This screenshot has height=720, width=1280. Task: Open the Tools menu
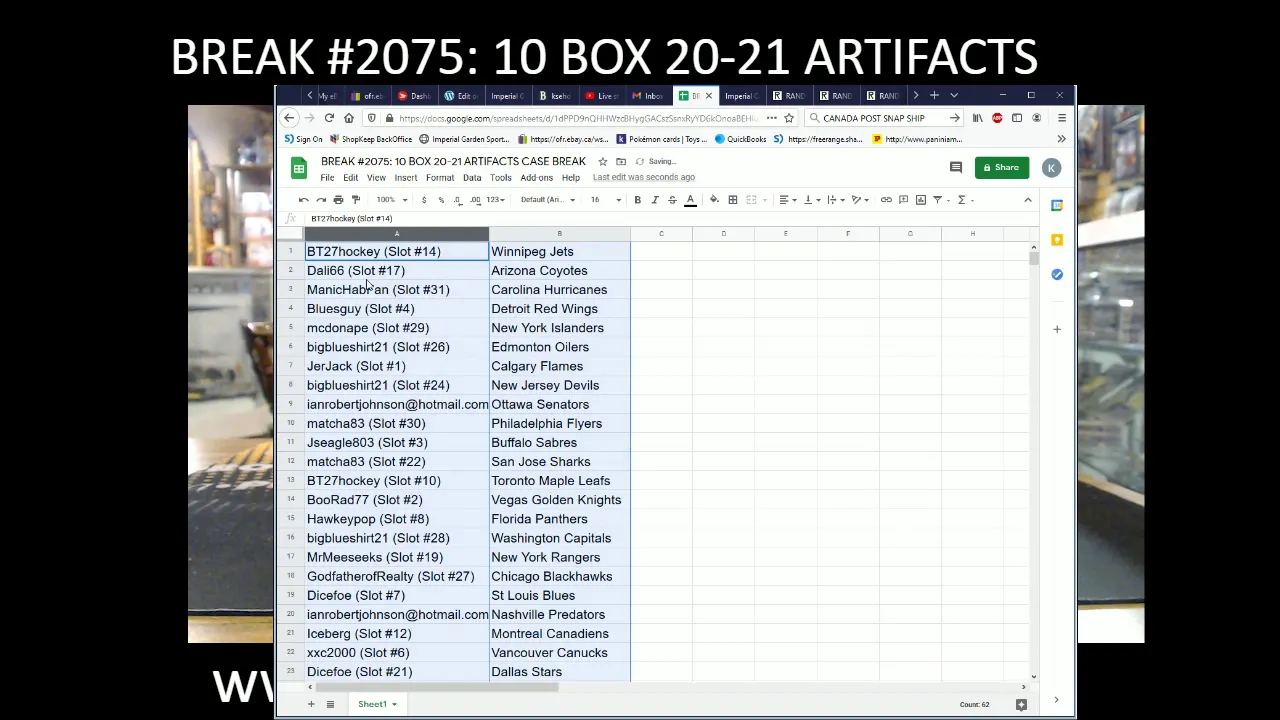[x=501, y=178]
